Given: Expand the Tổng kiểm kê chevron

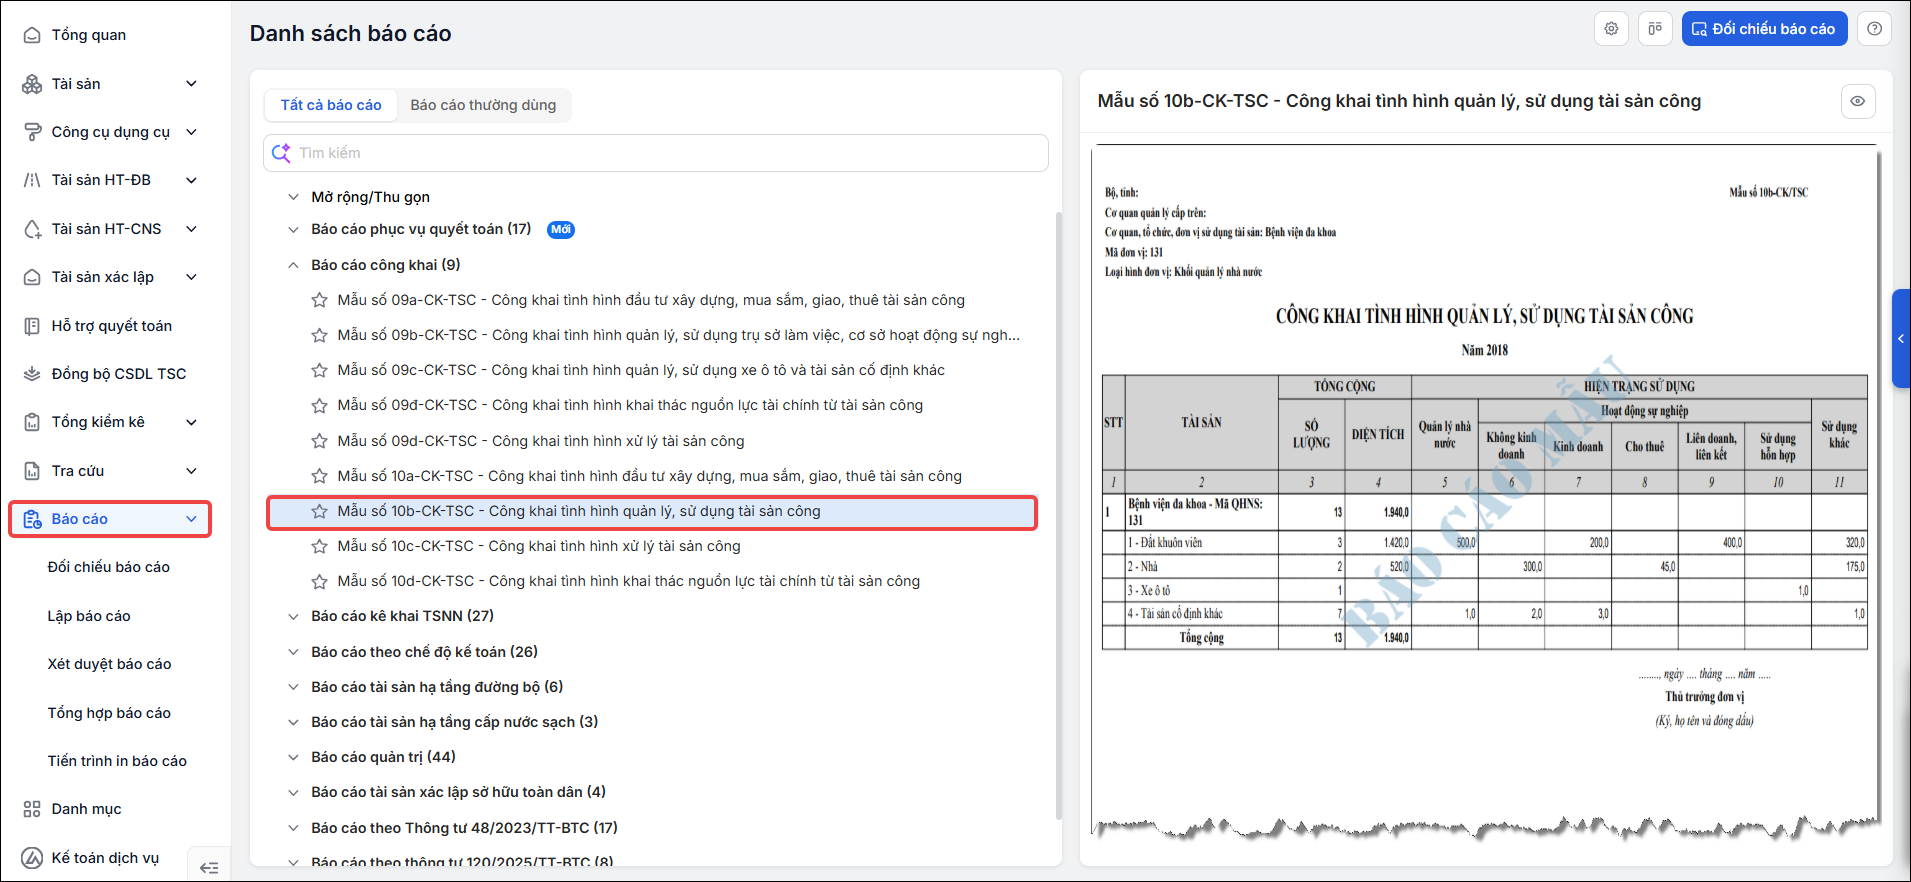Looking at the screenshot, I should [x=191, y=422].
